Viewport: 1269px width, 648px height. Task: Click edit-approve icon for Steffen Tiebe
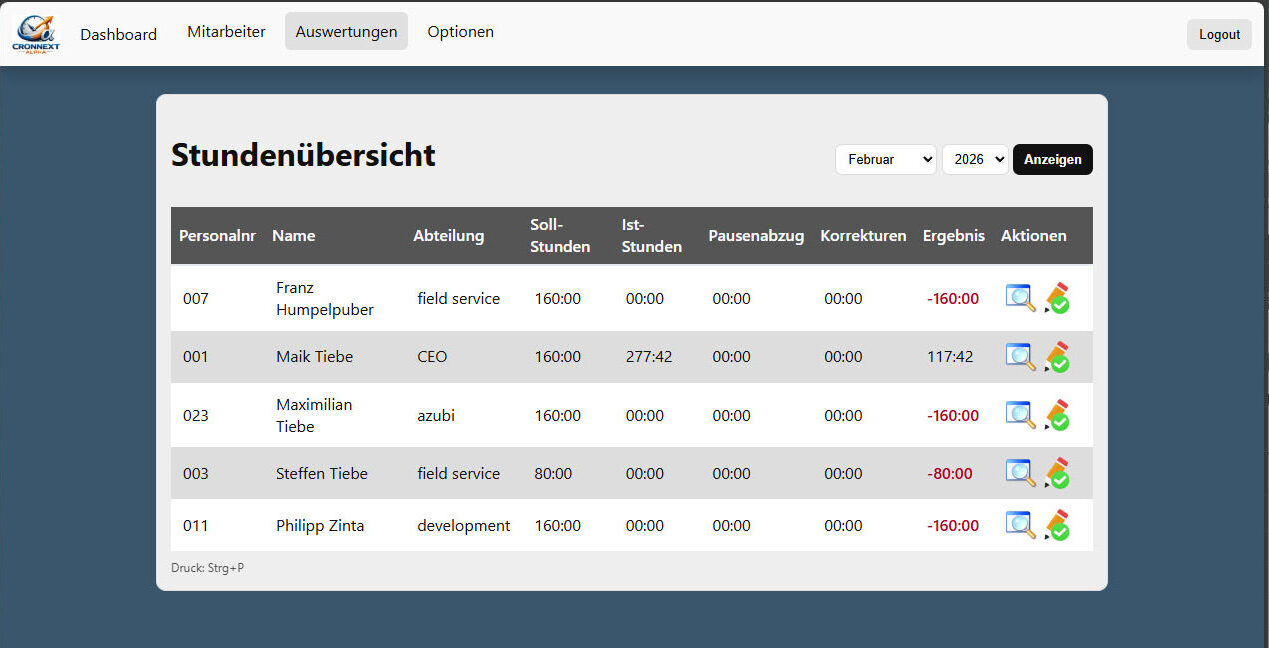click(x=1057, y=473)
